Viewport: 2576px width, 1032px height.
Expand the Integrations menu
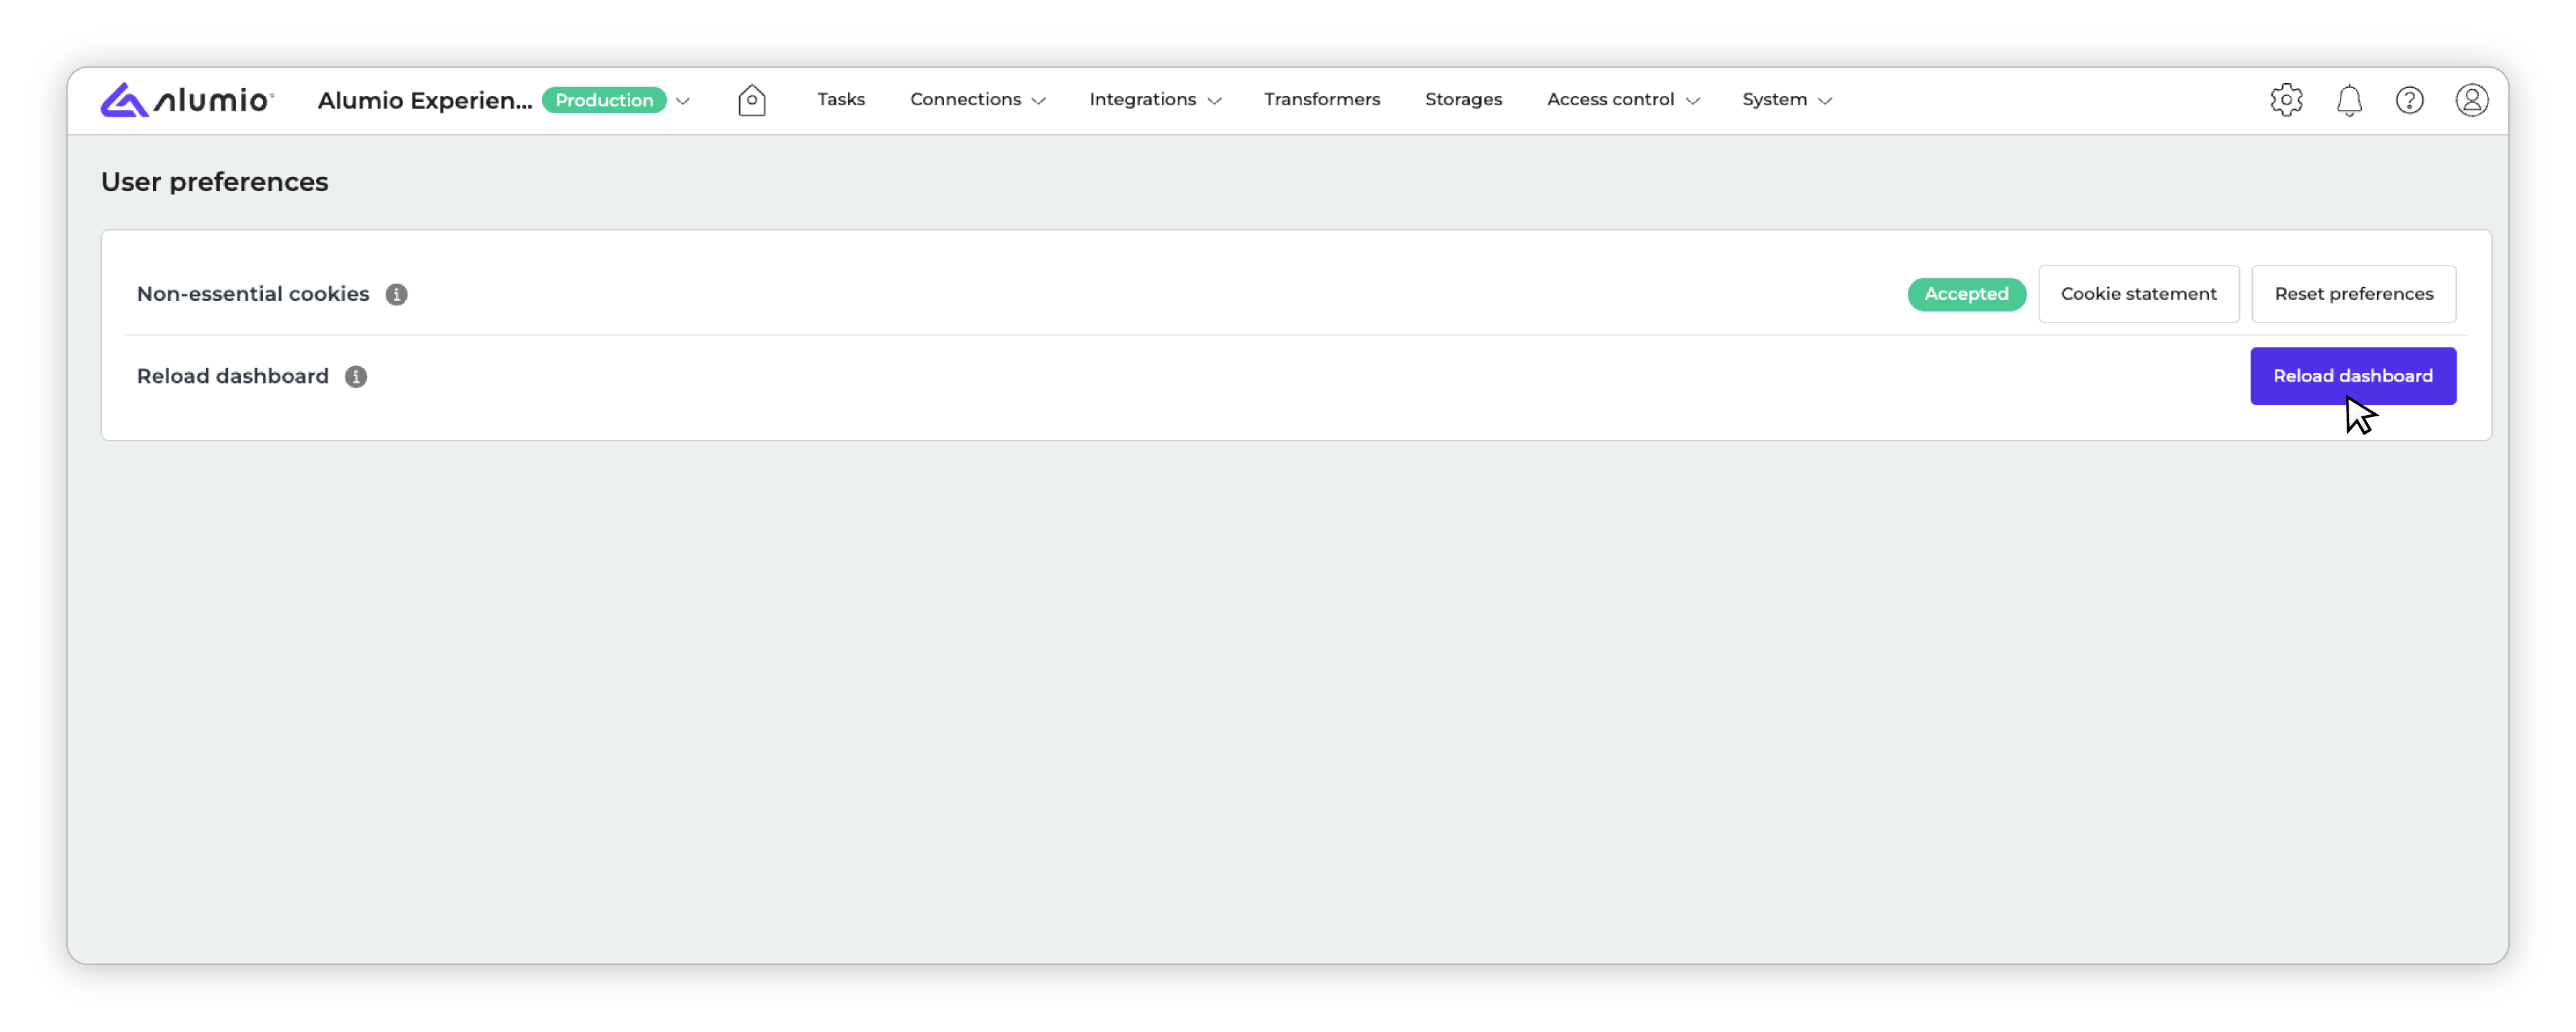(1155, 99)
